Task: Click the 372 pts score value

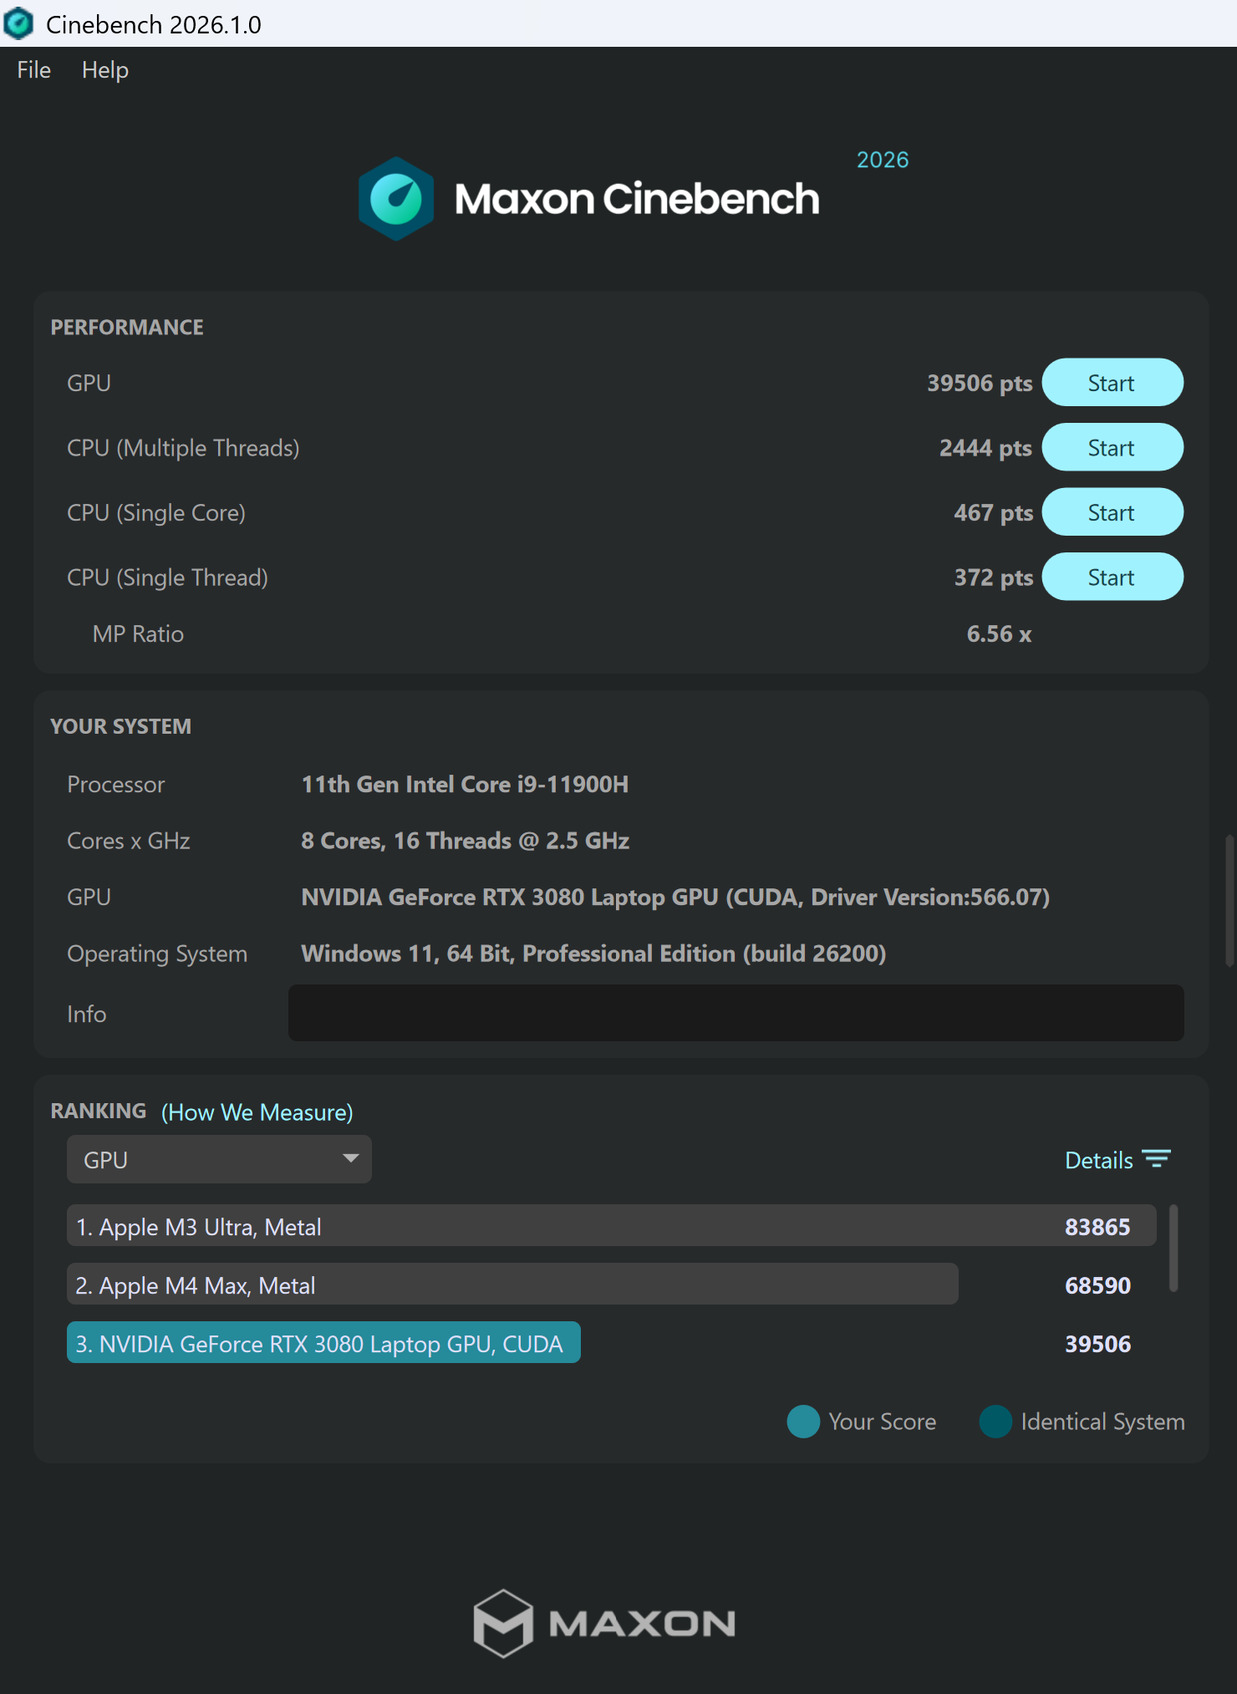Action: [x=993, y=577]
